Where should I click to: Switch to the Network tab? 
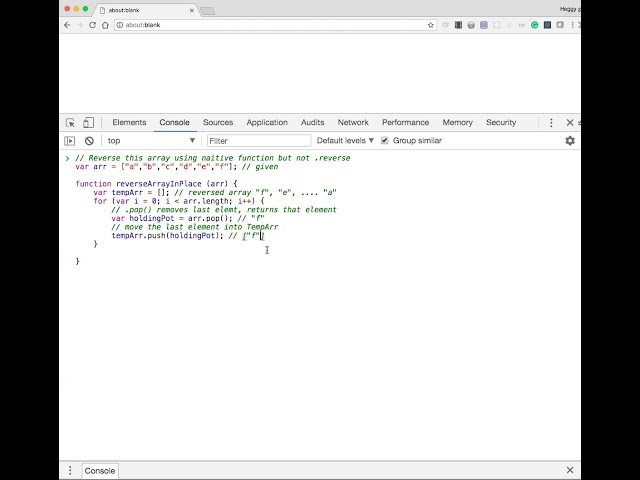pyautogui.click(x=353, y=122)
